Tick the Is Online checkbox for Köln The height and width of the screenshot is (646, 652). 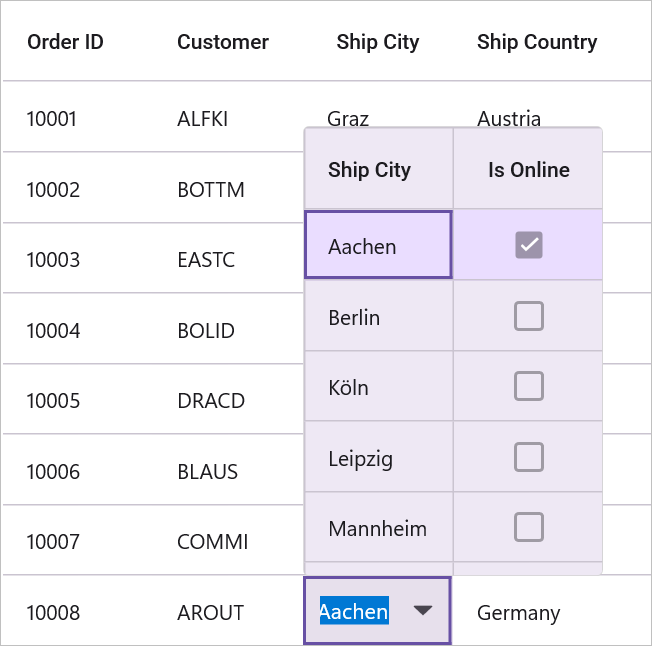tap(528, 386)
